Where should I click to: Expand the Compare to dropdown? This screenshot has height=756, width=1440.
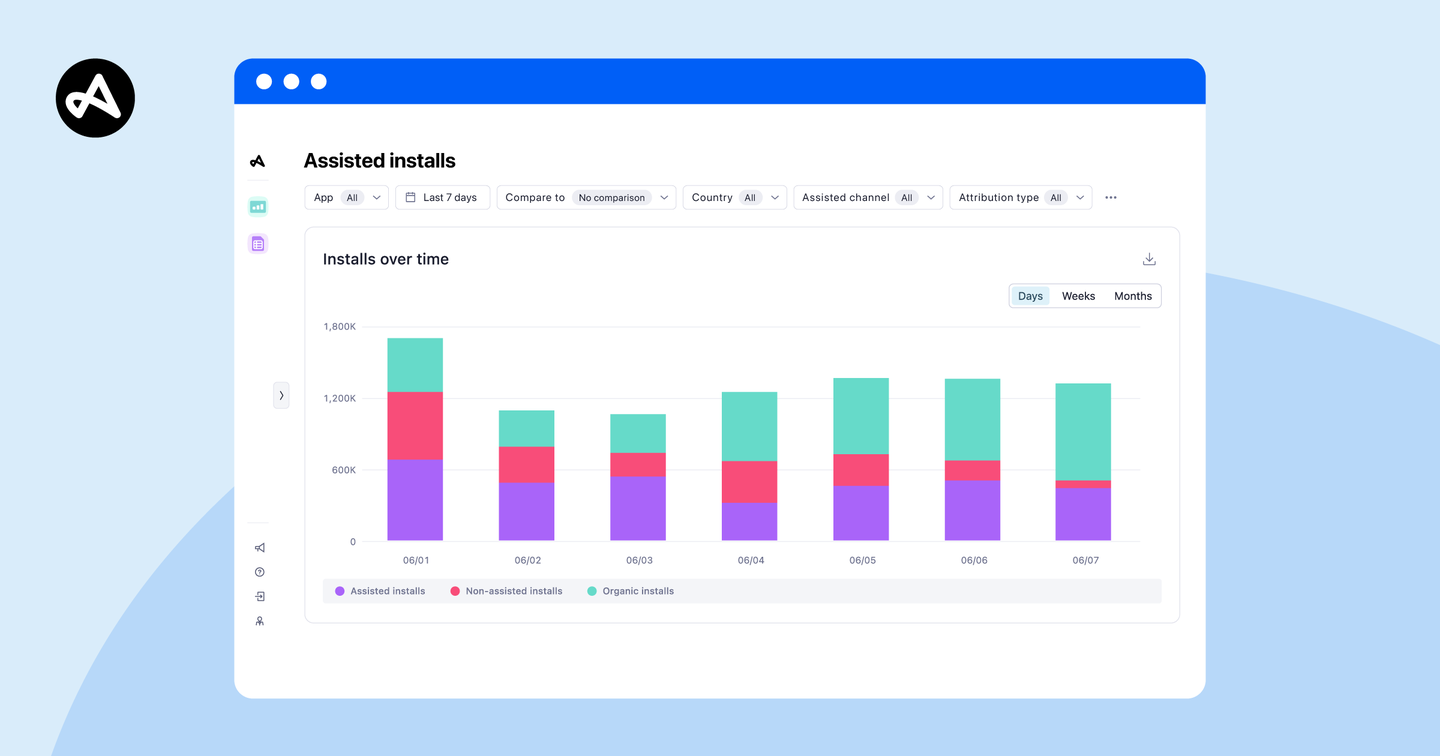point(586,197)
